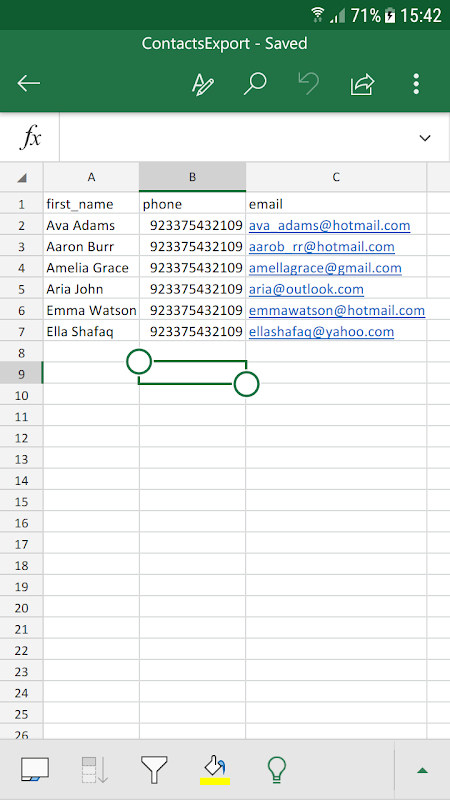The height and width of the screenshot is (800, 450).
Task: Open the three-dot overflow menu
Action: click(416, 83)
